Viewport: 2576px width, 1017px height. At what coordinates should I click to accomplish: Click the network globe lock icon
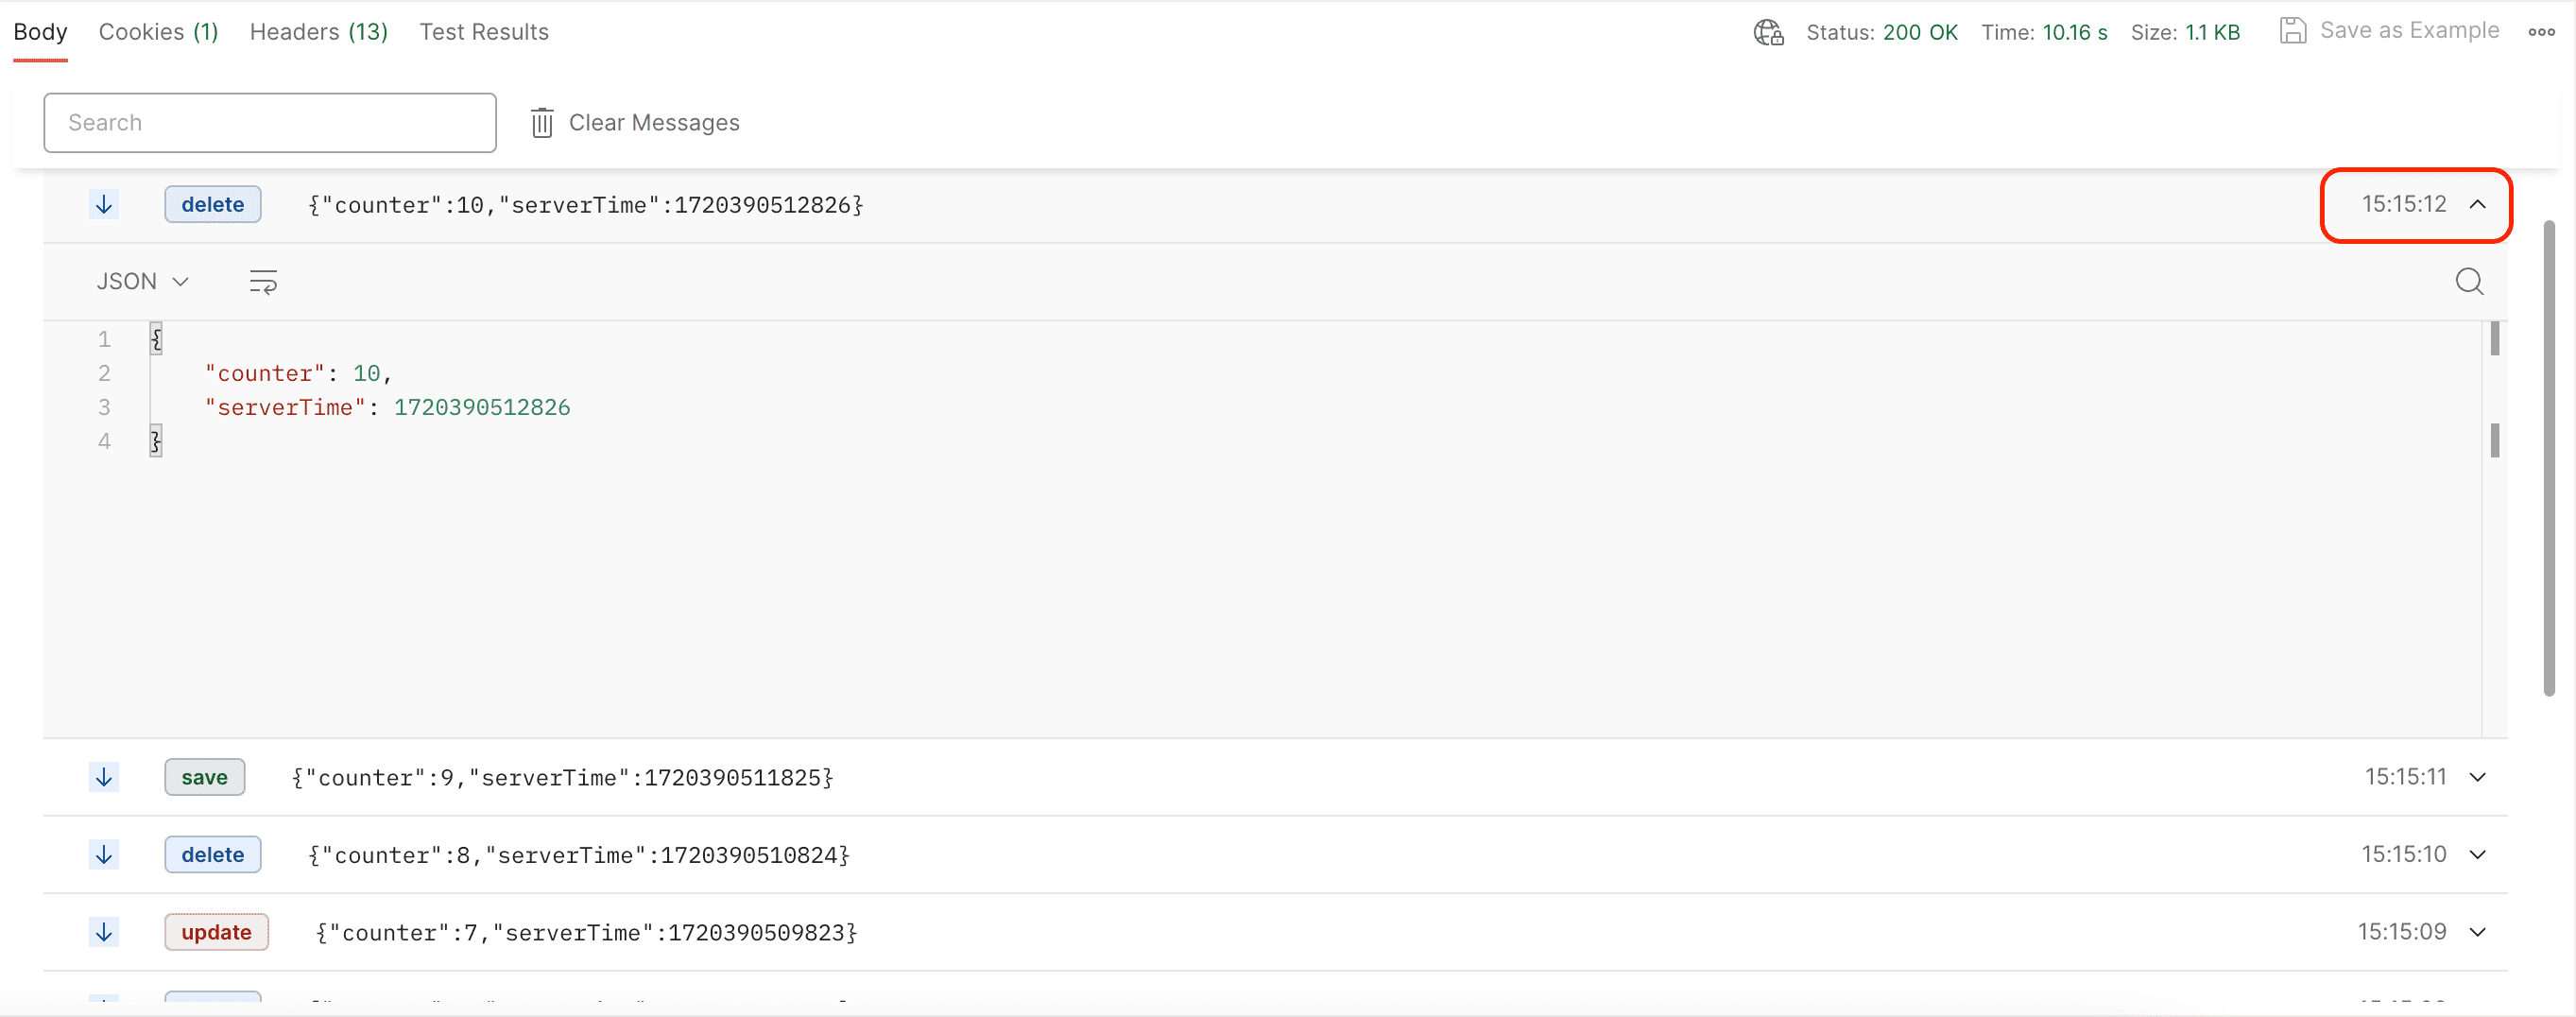pyautogui.click(x=1768, y=32)
